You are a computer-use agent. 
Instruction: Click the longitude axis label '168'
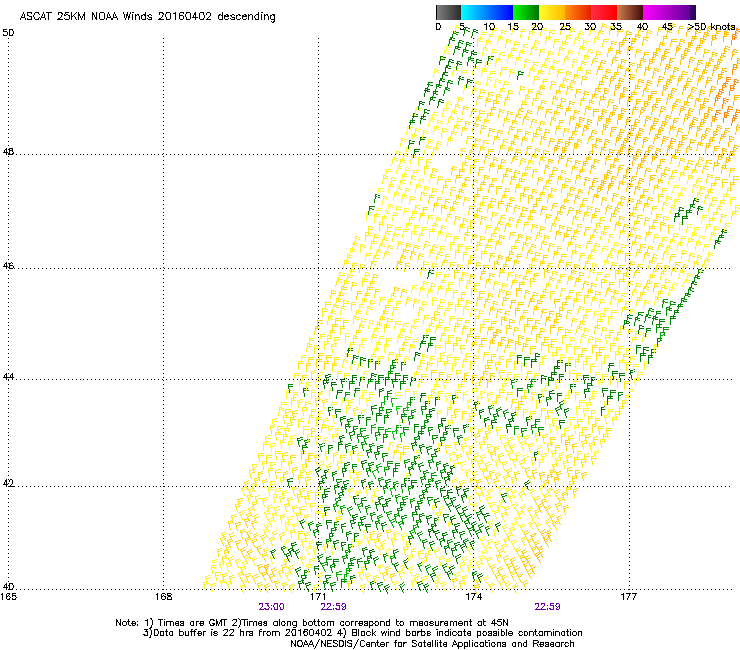coord(163,596)
